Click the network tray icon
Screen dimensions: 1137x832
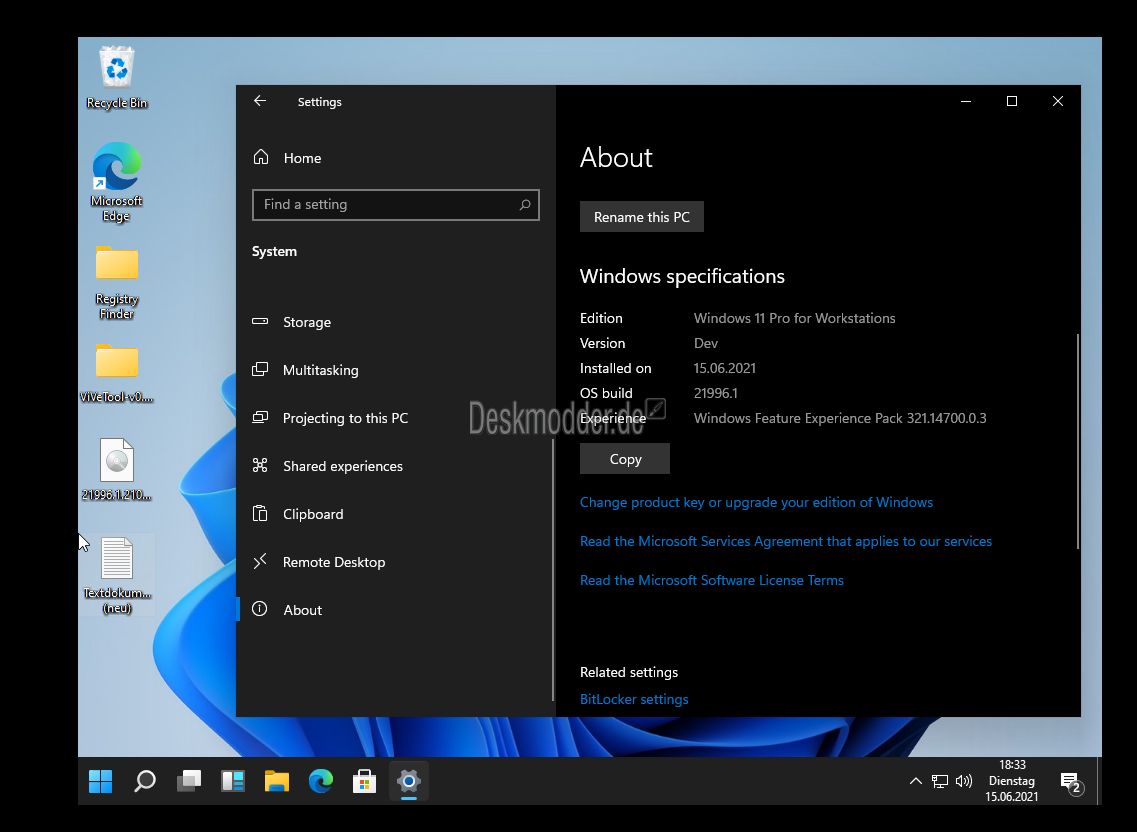[940, 781]
